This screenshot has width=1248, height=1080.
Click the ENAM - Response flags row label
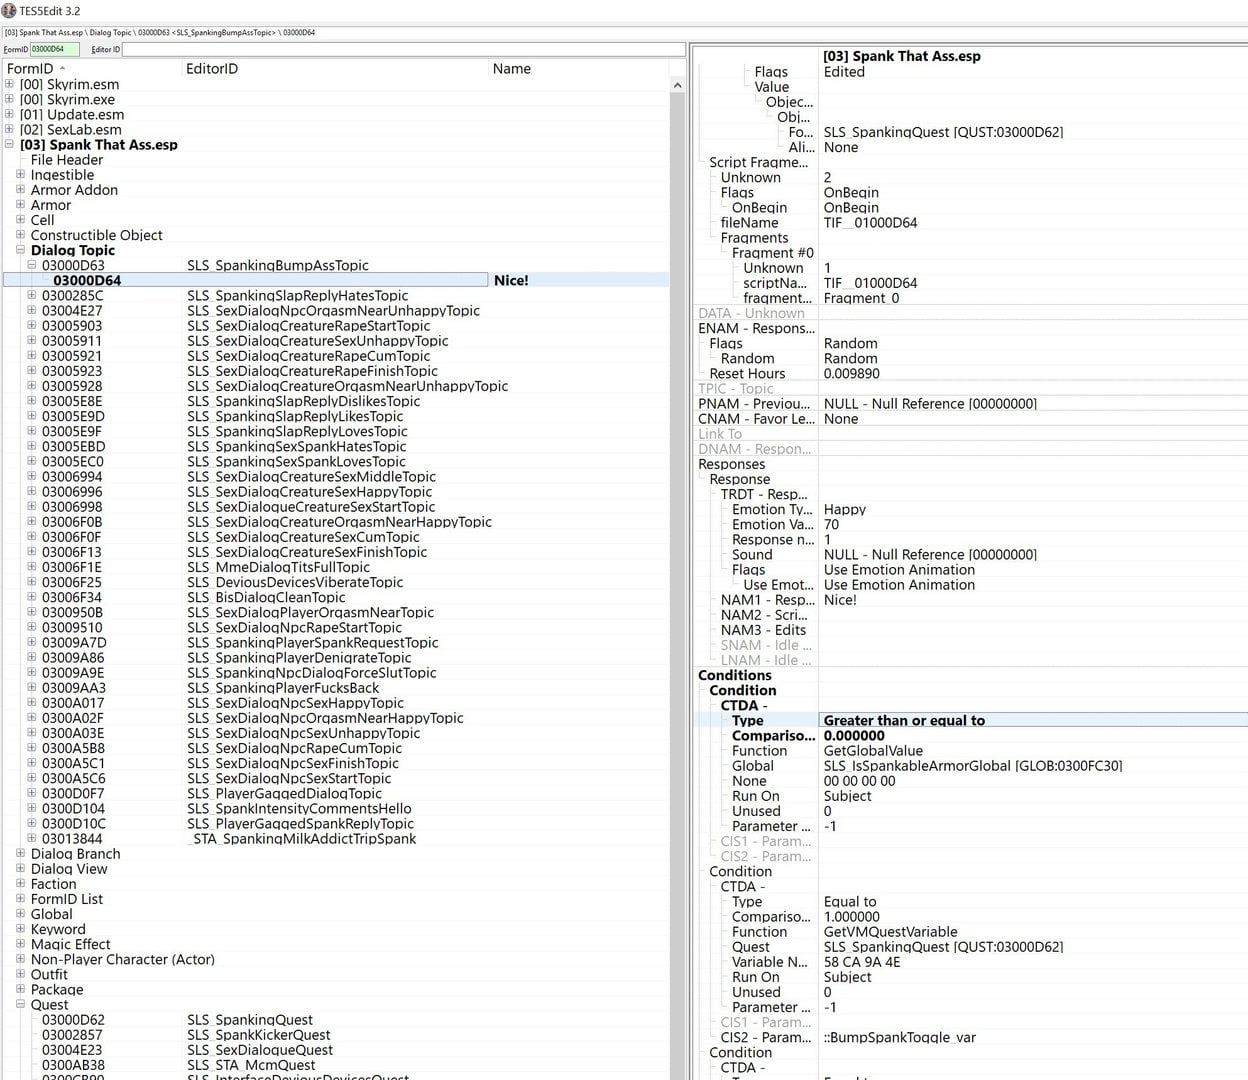(x=757, y=328)
